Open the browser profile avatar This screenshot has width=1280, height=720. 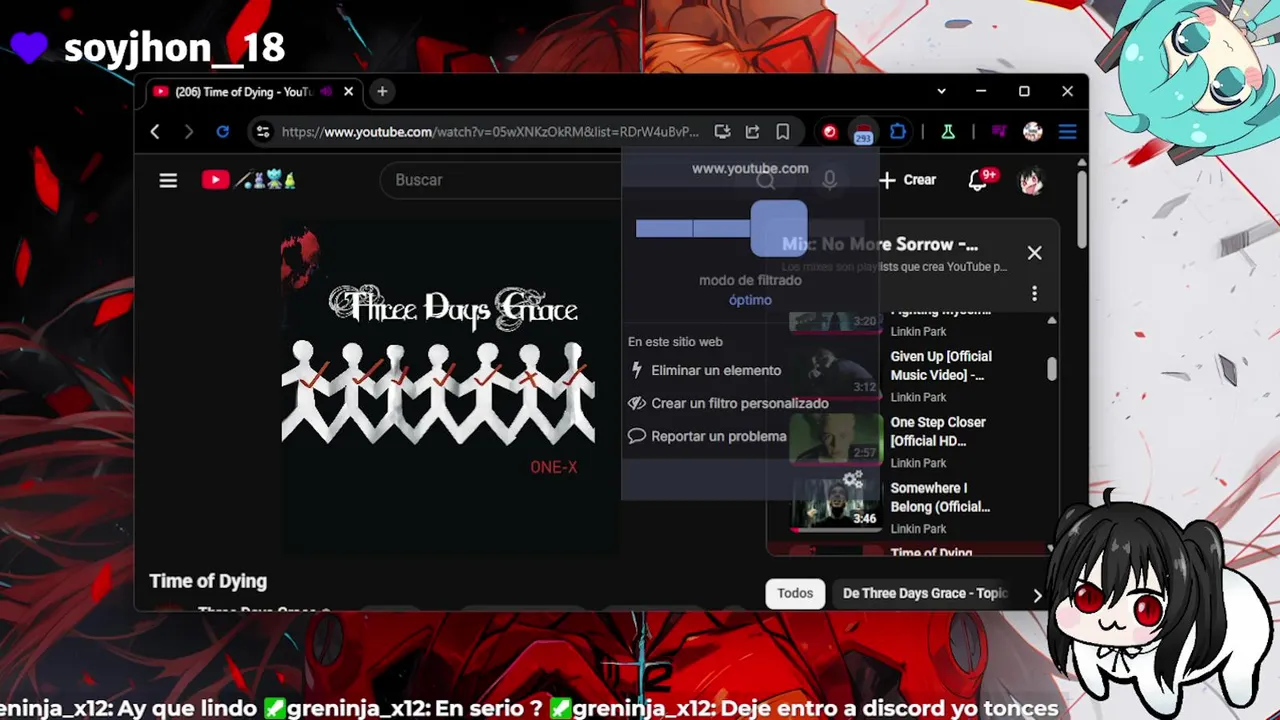click(x=1033, y=132)
